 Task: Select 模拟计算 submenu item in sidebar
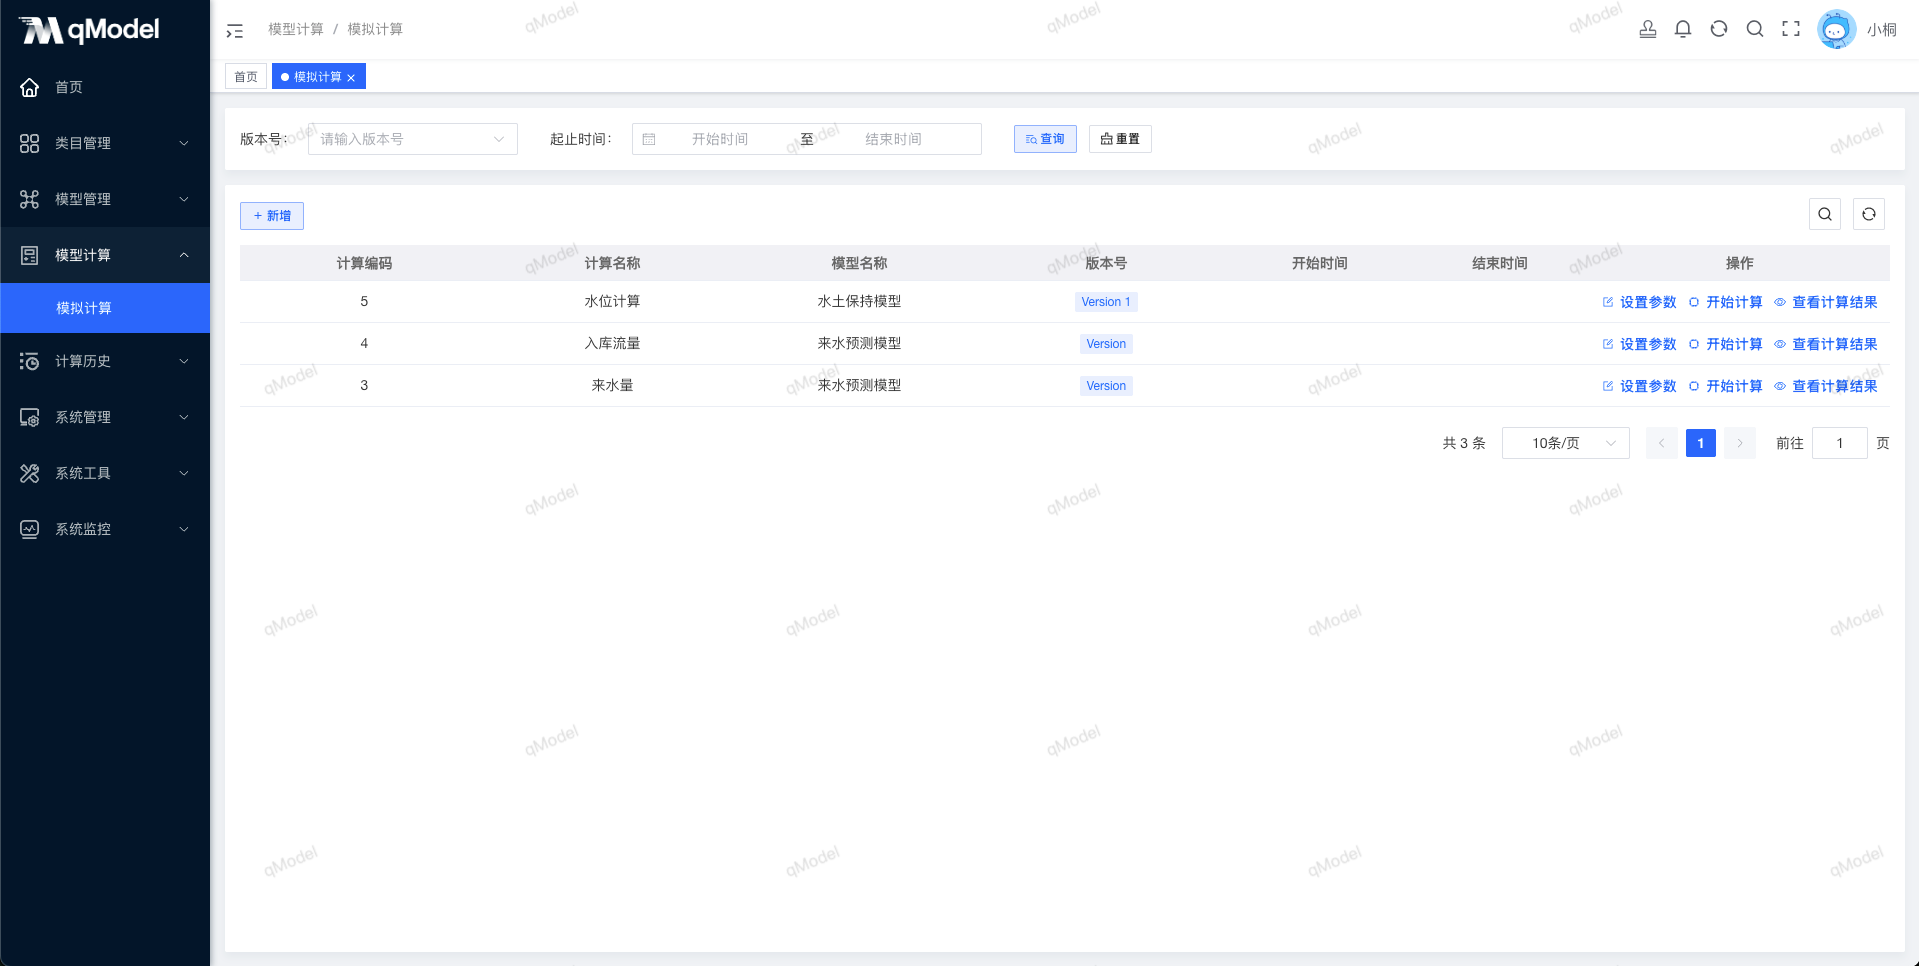(x=105, y=308)
